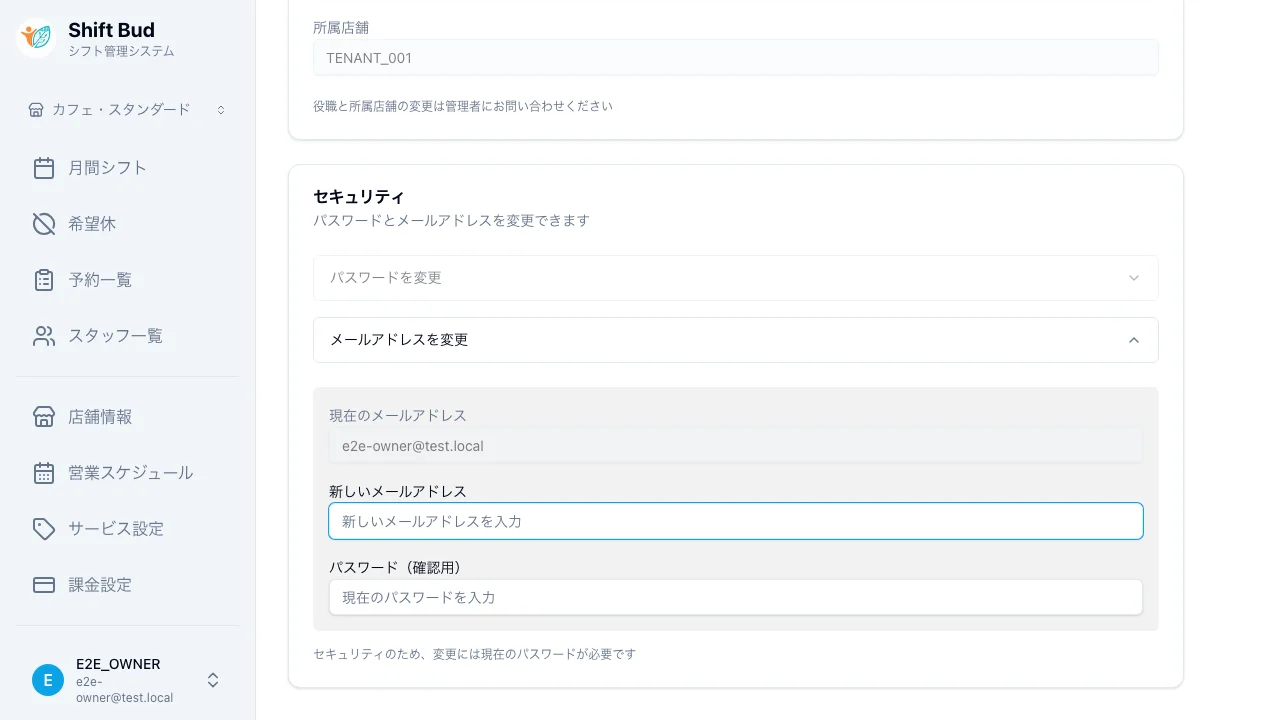Screen dimensions: 1280x720
Task: Open 店舗情報 from the sidebar menu
Action: [100, 416]
